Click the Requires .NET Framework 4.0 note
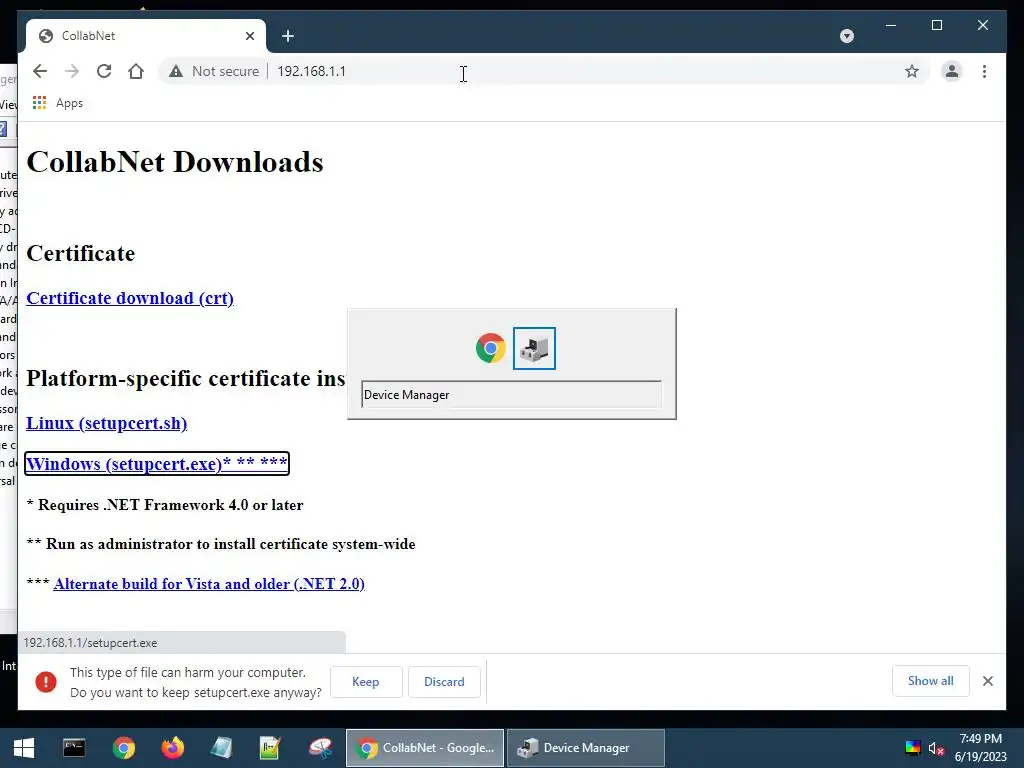This screenshot has height=768, width=1024. point(165,505)
